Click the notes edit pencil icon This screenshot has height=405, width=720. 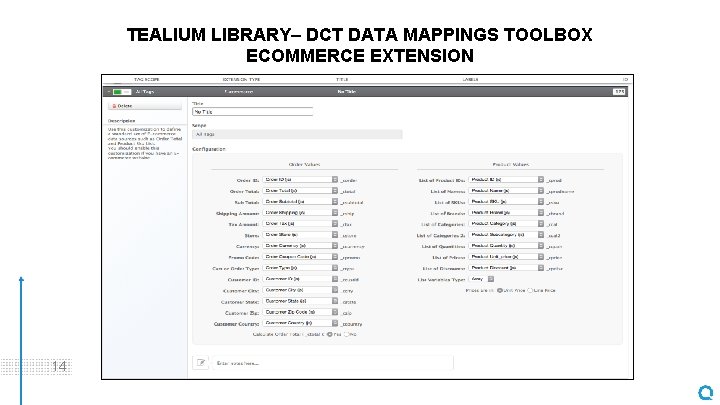click(x=201, y=363)
